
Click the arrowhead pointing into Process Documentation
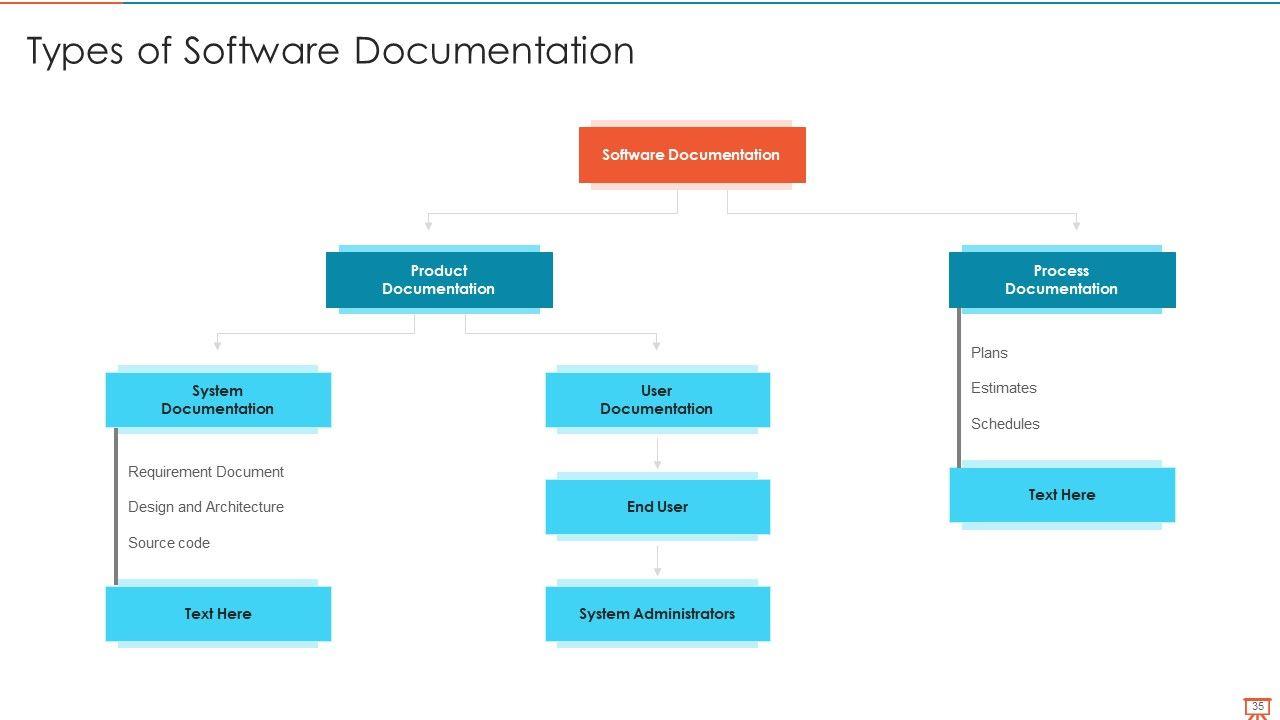(1076, 225)
